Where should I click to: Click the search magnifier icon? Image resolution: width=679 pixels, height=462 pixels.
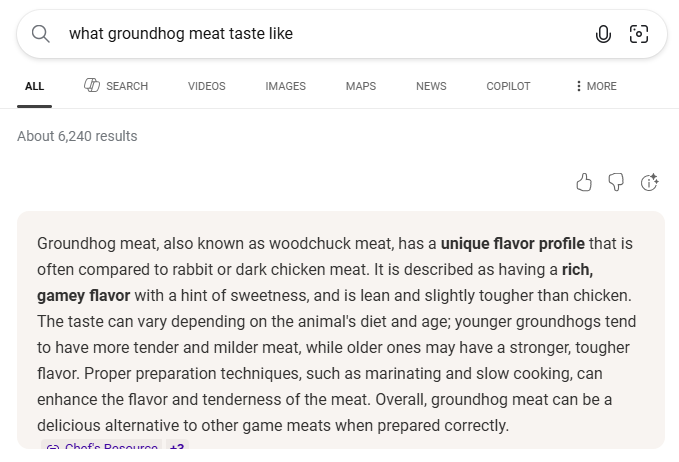[41, 34]
